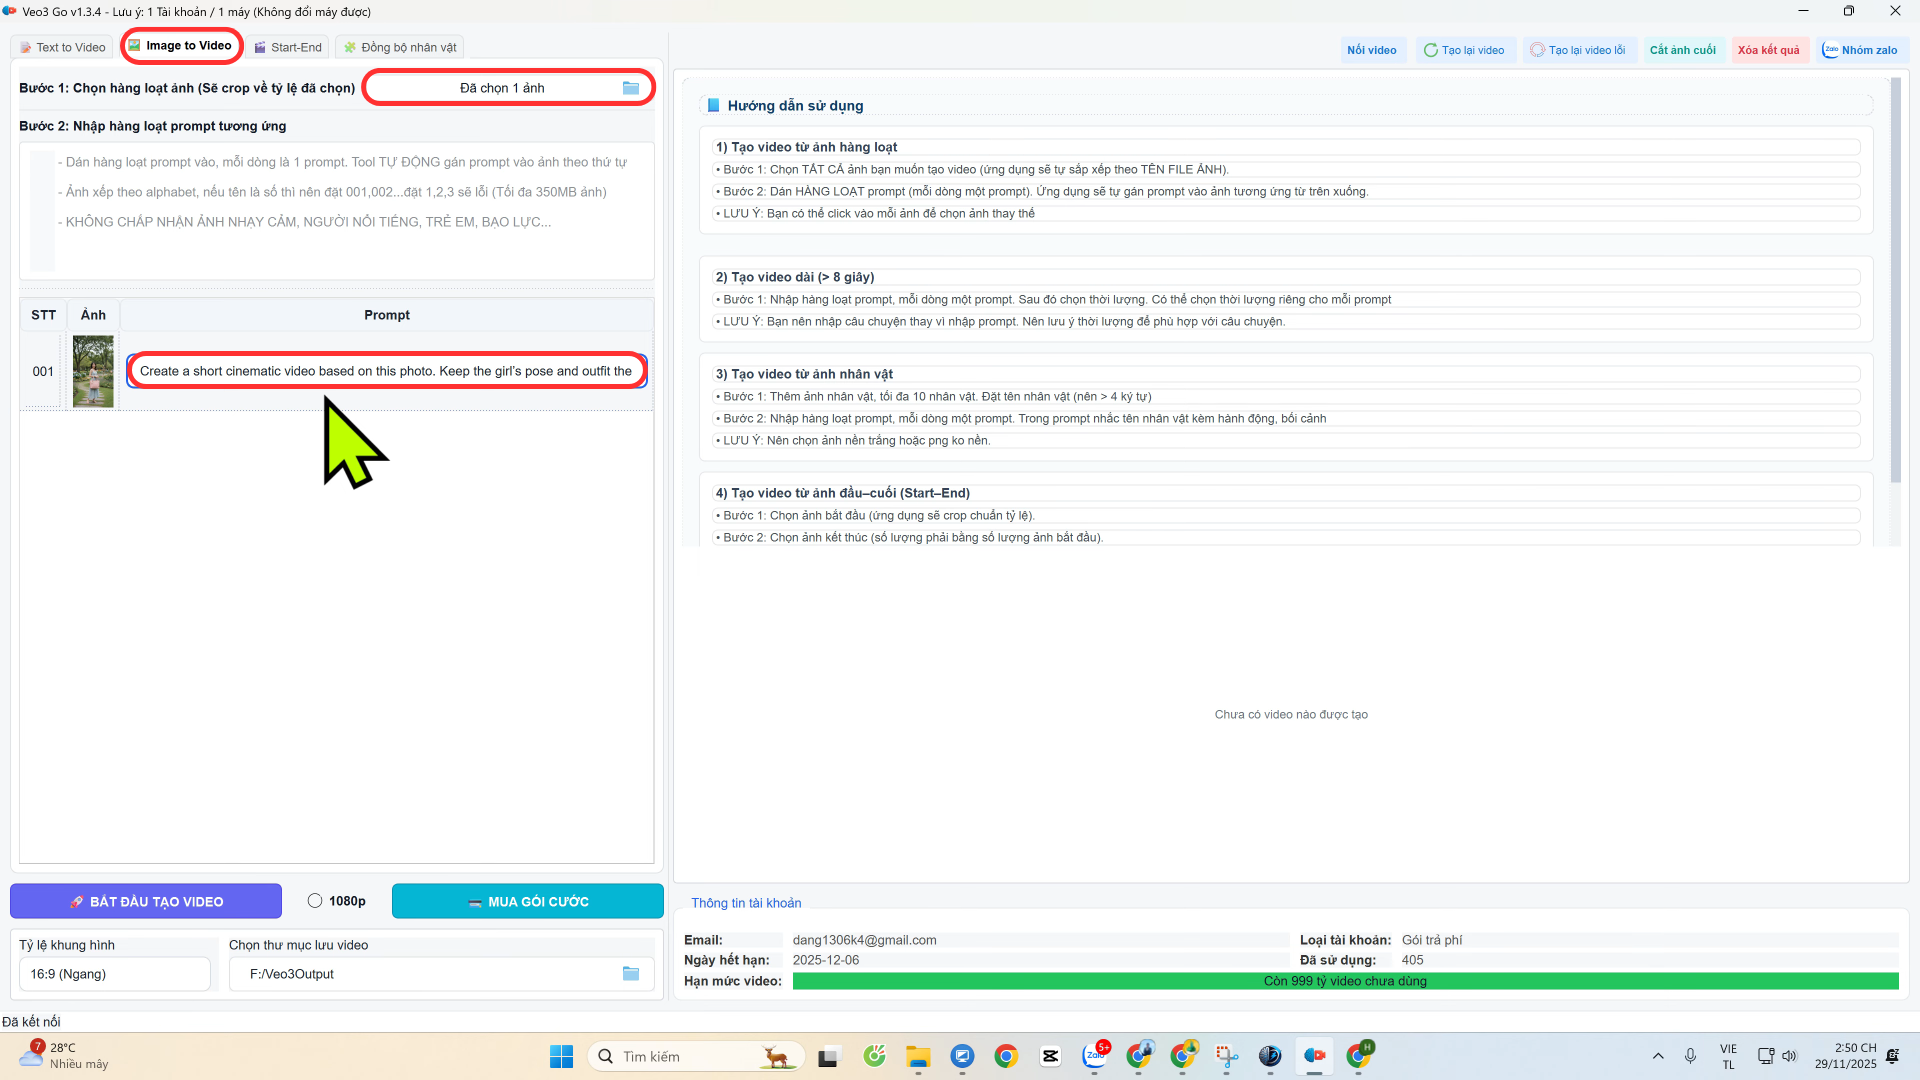
Task: Open folder icon to choose images
Action: tap(631, 88)
